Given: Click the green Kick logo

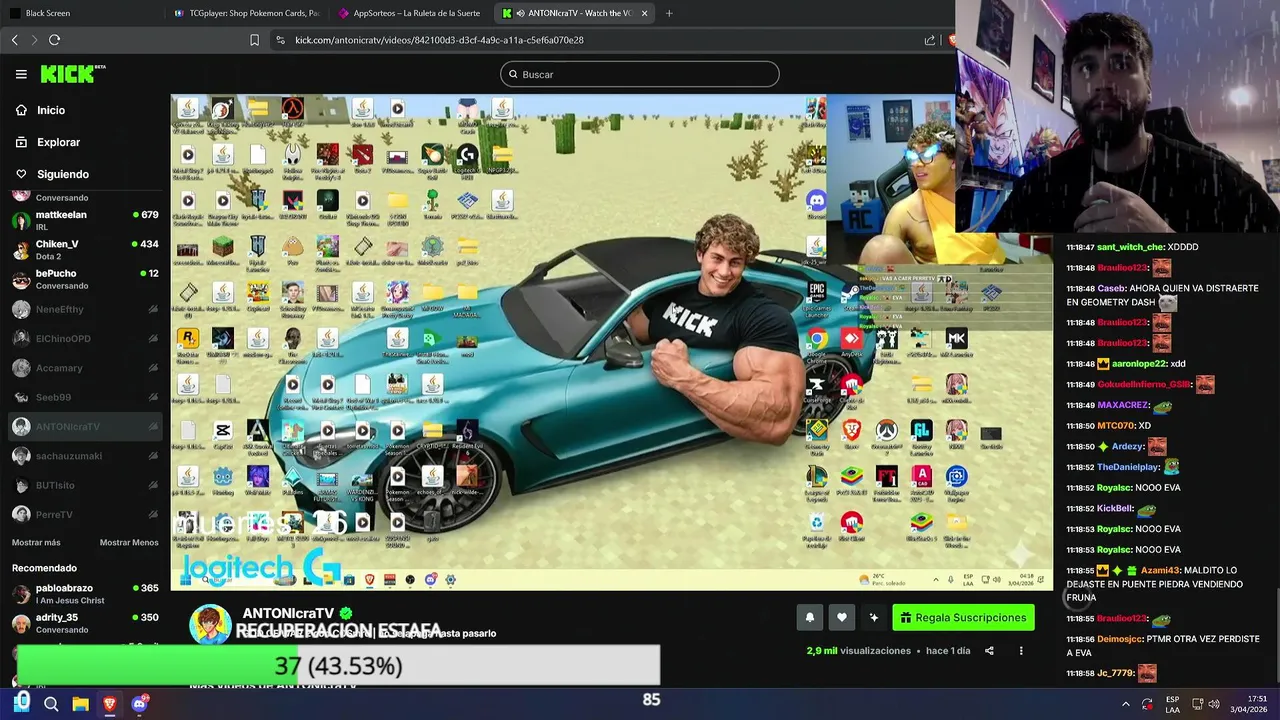Looking at the screenshot, I should [72, 74].
